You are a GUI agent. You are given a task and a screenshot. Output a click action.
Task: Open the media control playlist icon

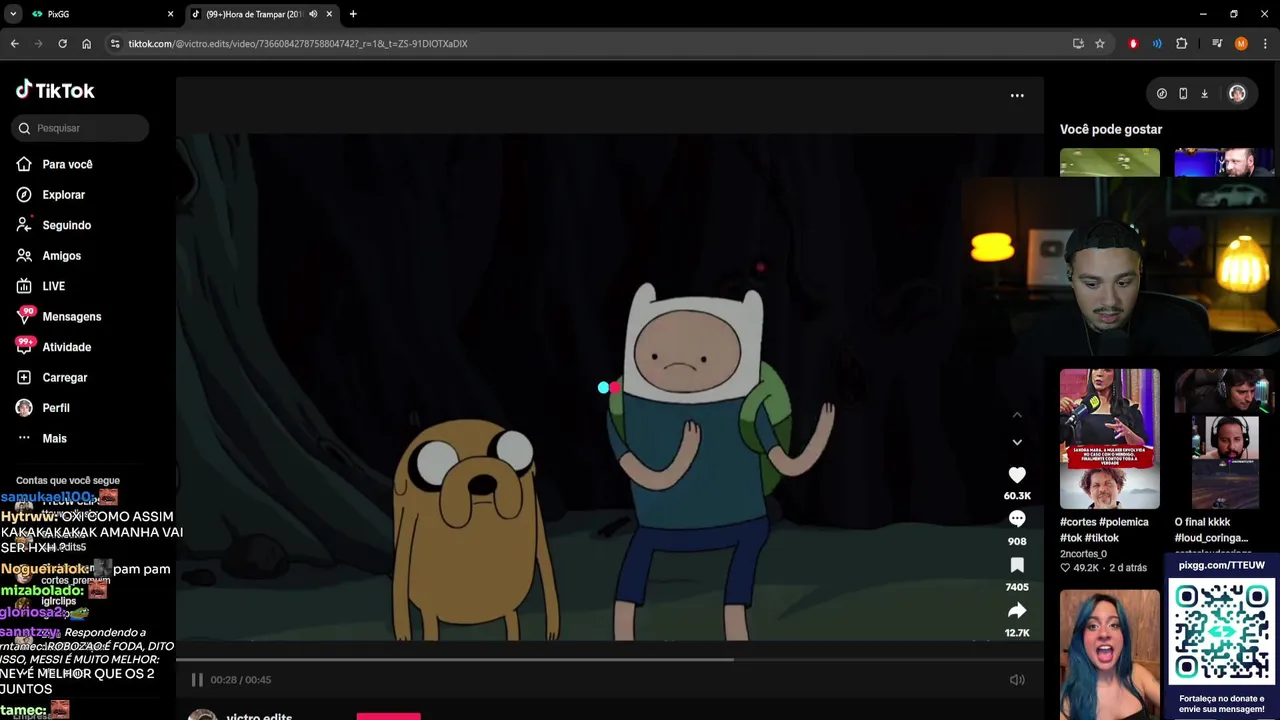tap(1217, 44)
